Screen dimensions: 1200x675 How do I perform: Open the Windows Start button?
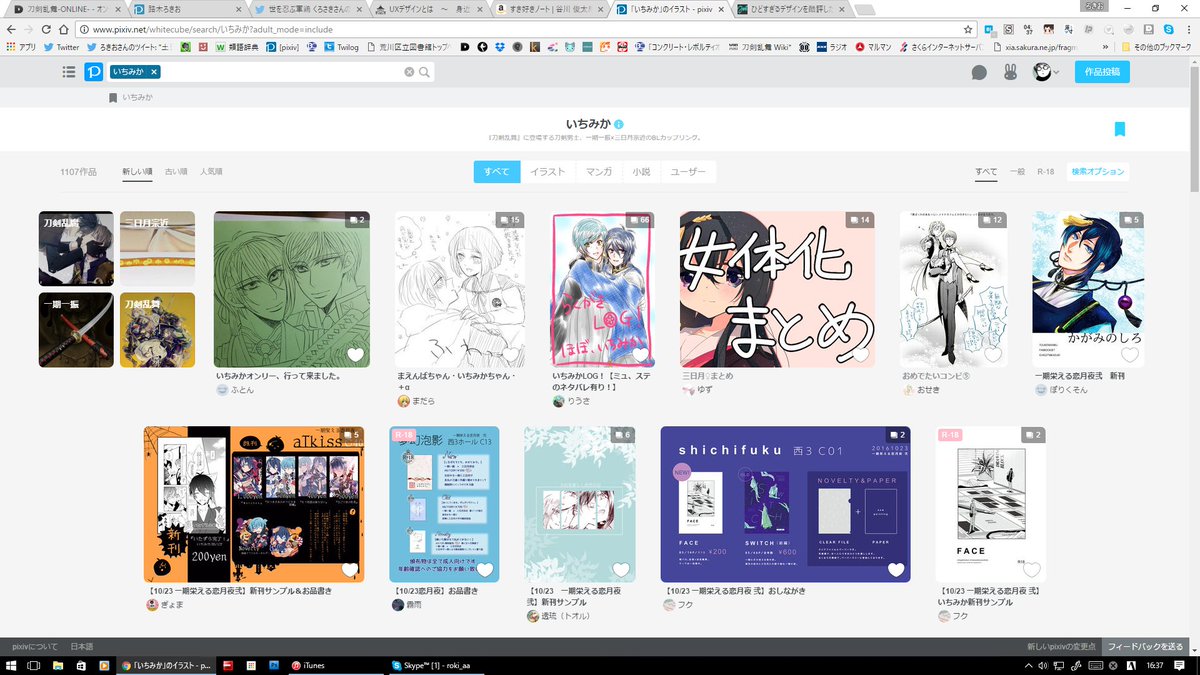click(x=10, y=665)
